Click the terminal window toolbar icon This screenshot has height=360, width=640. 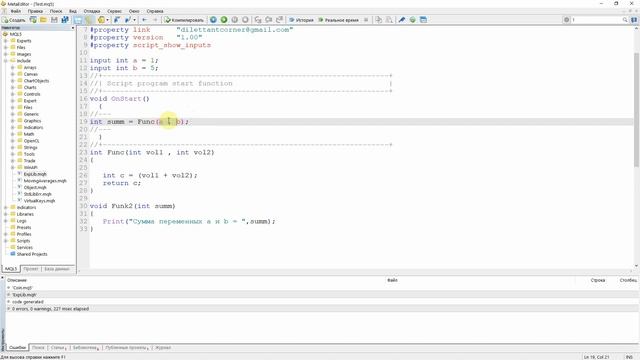click(423, 20)
